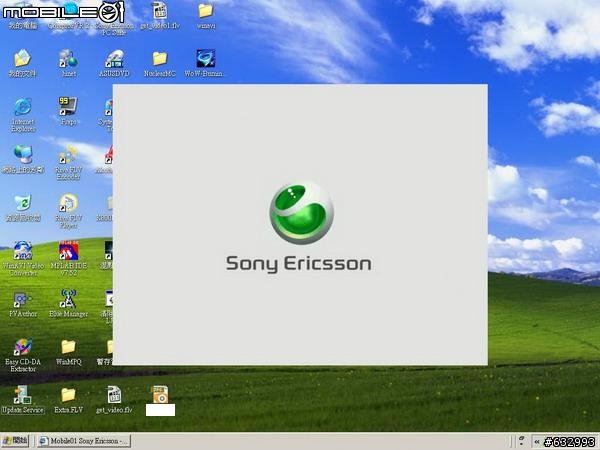Launch the WoW-Burnin shortcut
This screenshot has width=600, height=450.
[x=204, y=63]
